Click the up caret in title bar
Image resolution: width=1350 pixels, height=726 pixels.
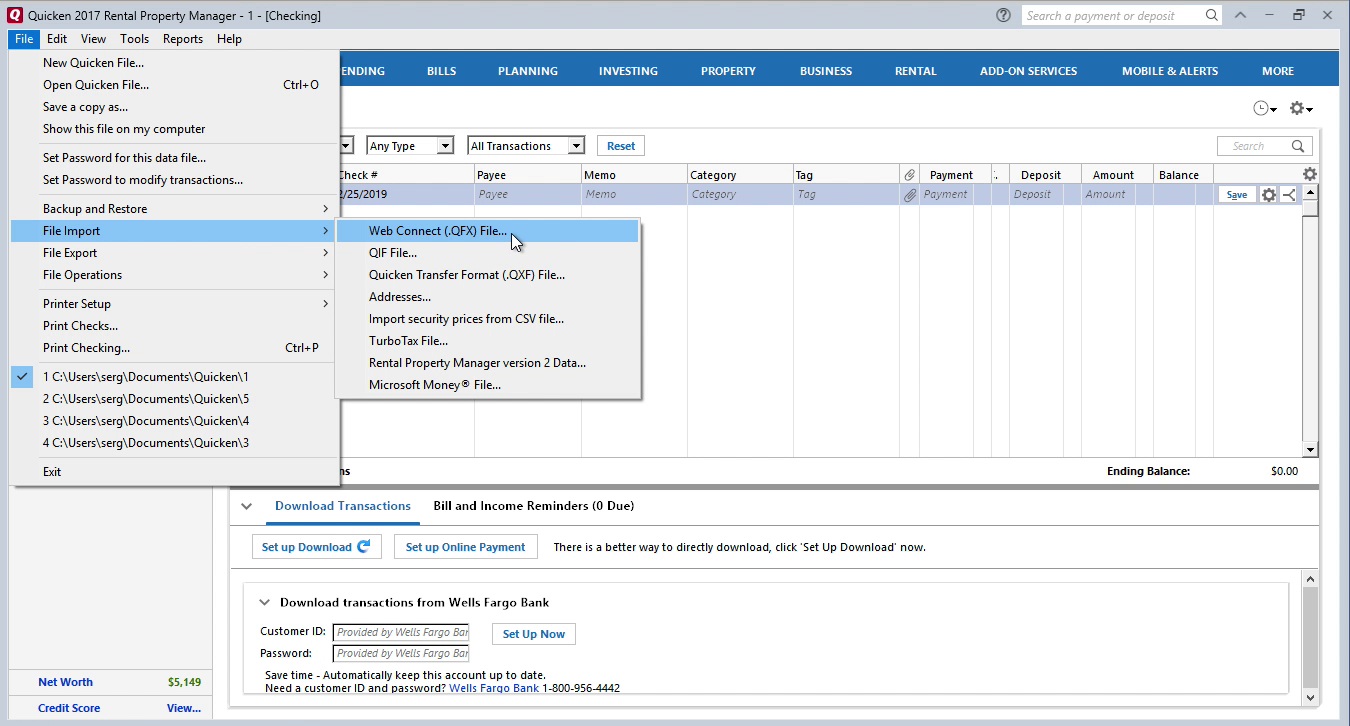pyautogui.click(x=1240, y=15)
